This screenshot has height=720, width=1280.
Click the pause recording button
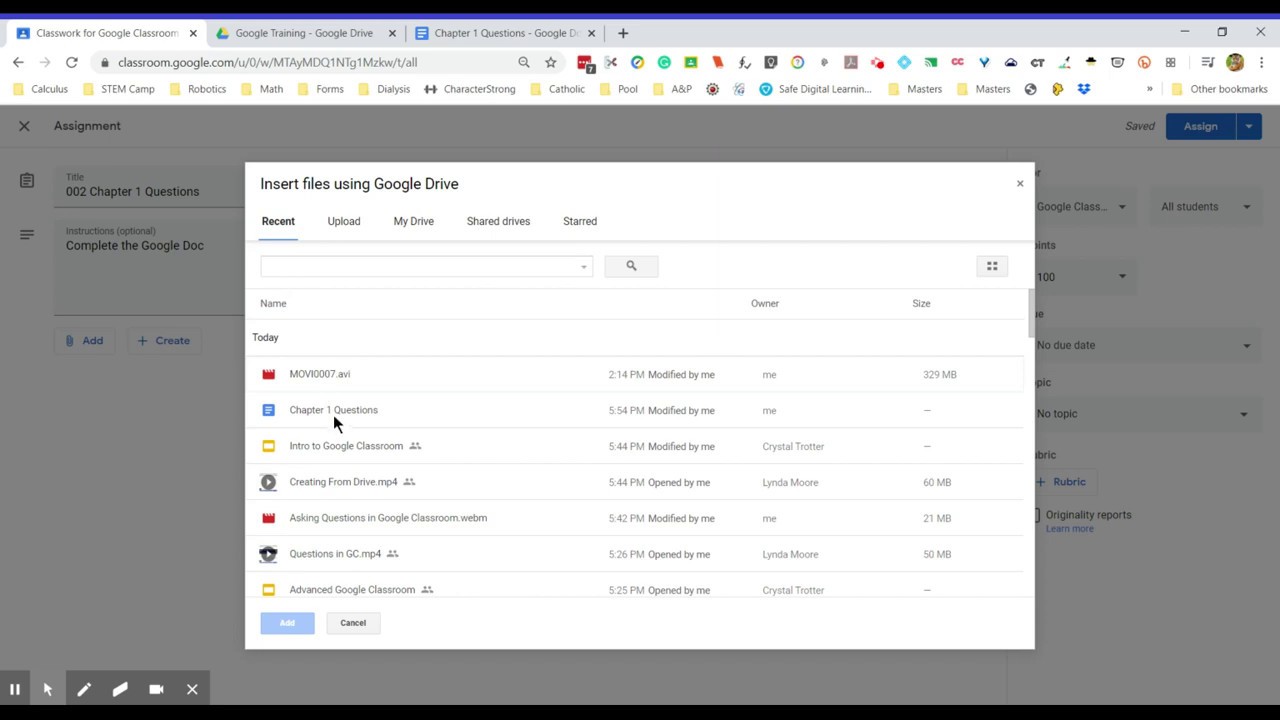(x=14, y=689)
